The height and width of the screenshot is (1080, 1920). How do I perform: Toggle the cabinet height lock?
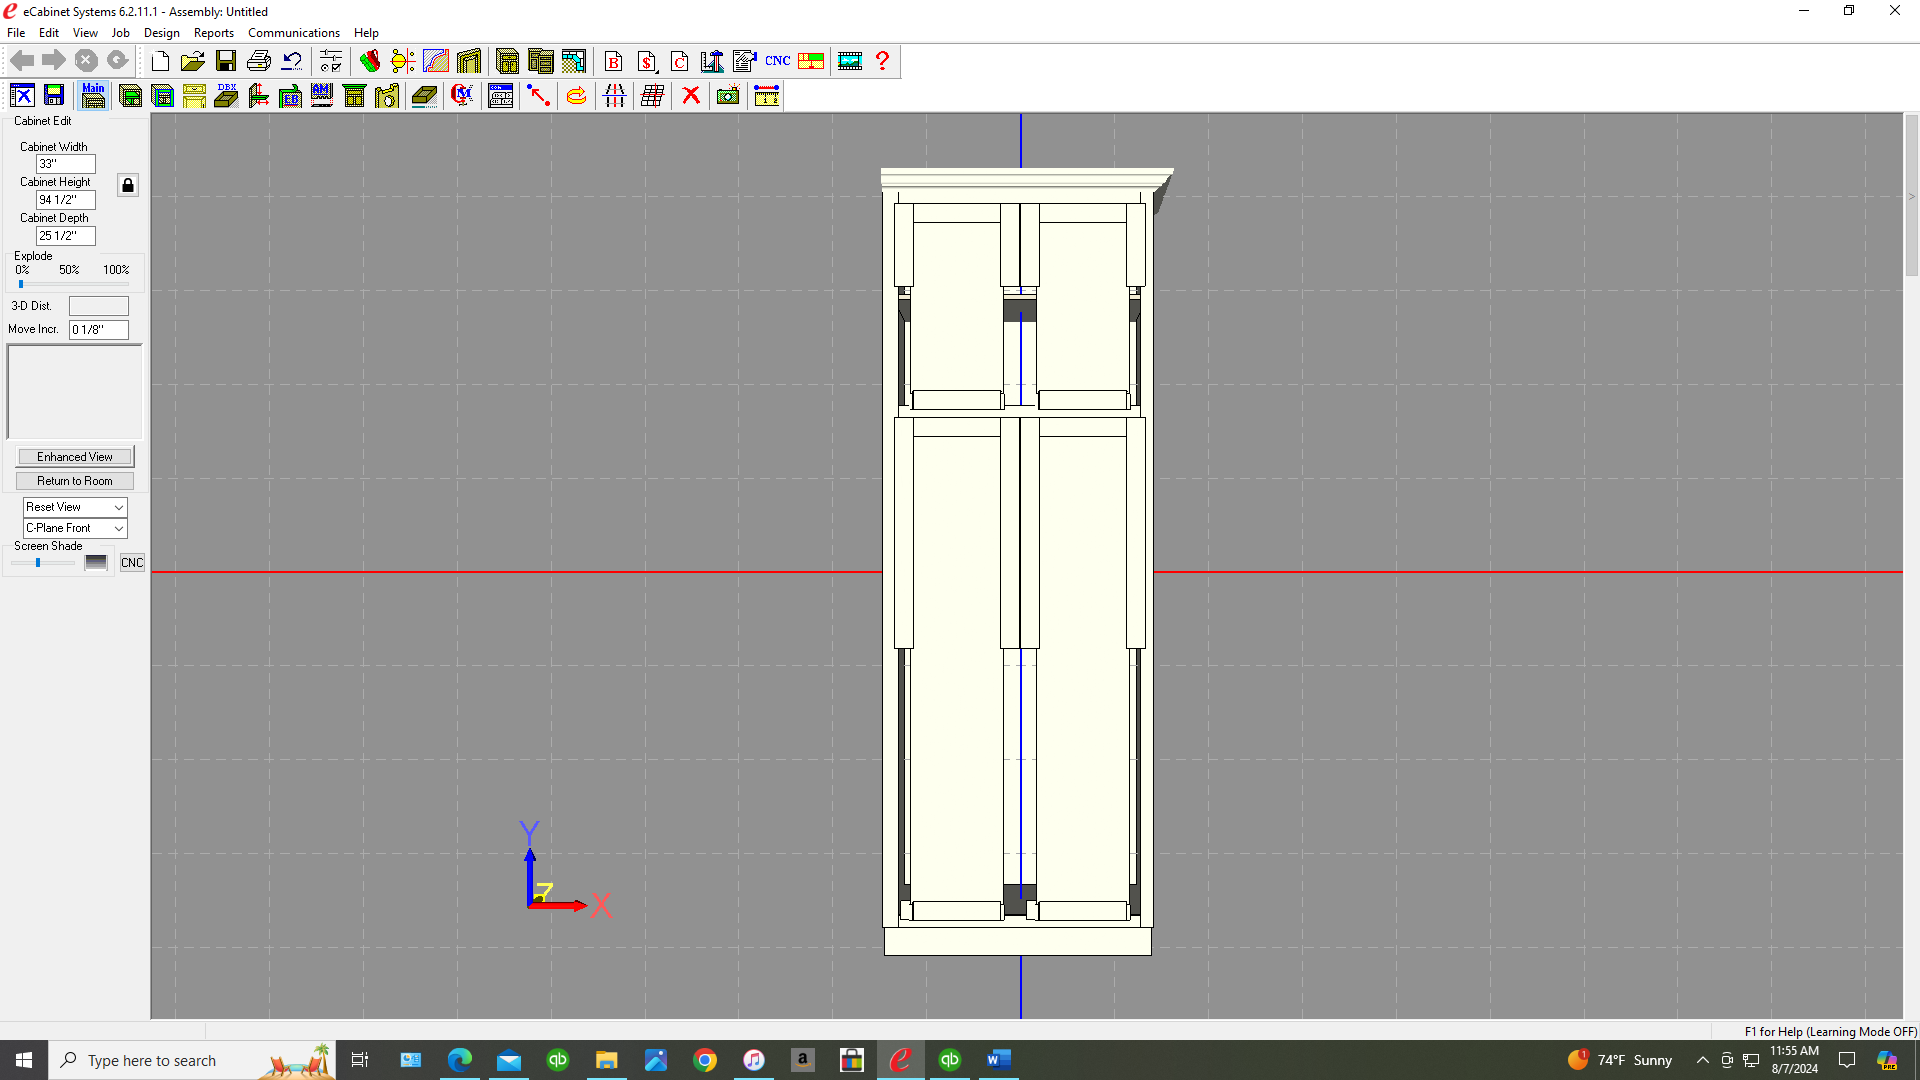coord(128,186)
